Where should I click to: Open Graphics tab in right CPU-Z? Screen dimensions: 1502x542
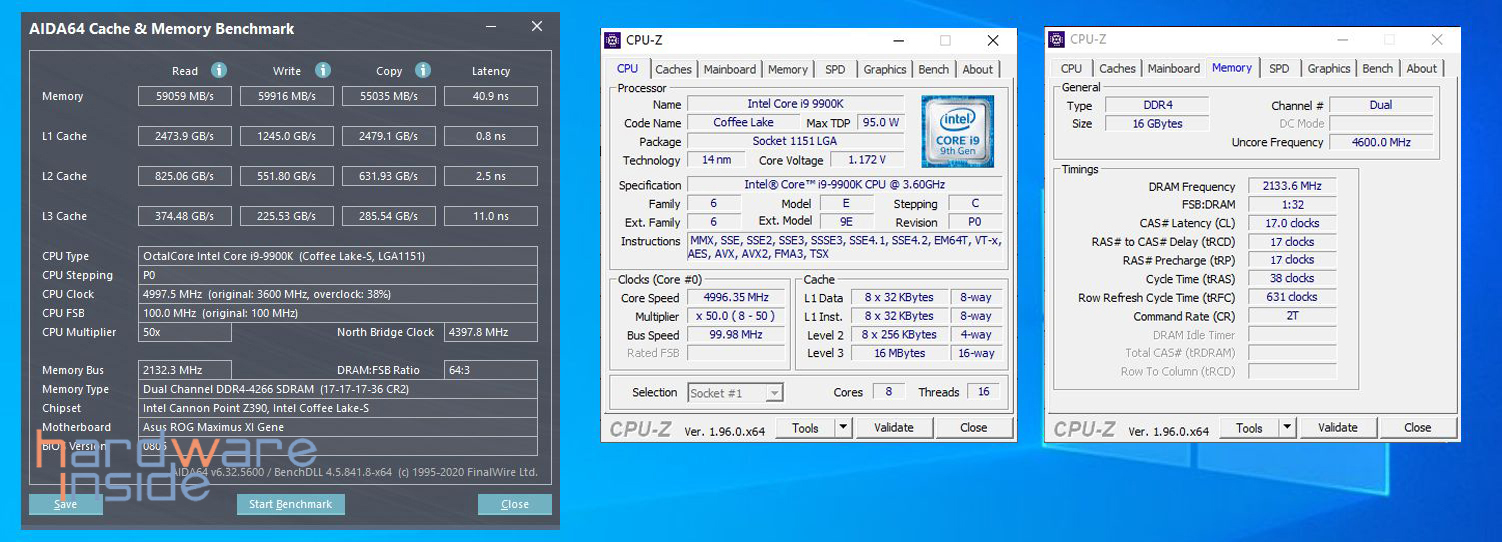pos(1329,68)
